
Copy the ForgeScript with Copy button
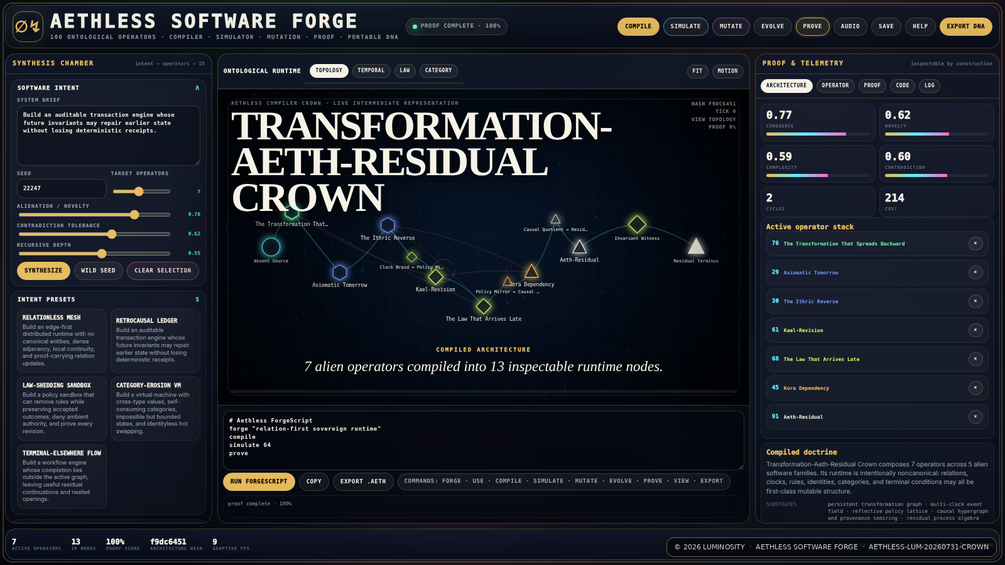point(314,481)
